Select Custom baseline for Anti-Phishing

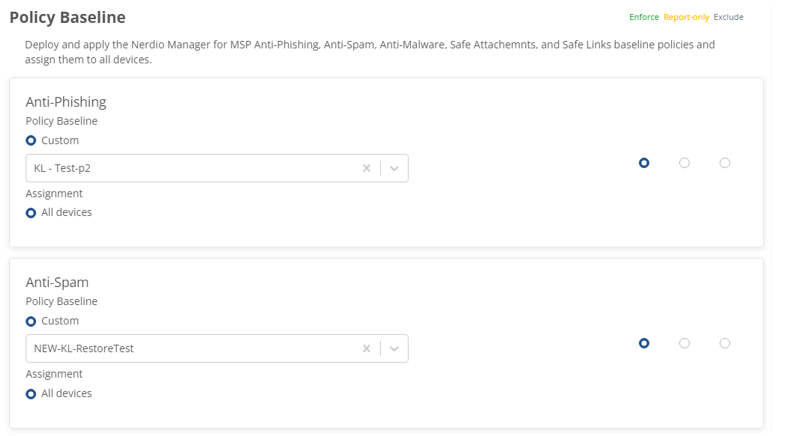pyautogui.click(x=31, y=141)
